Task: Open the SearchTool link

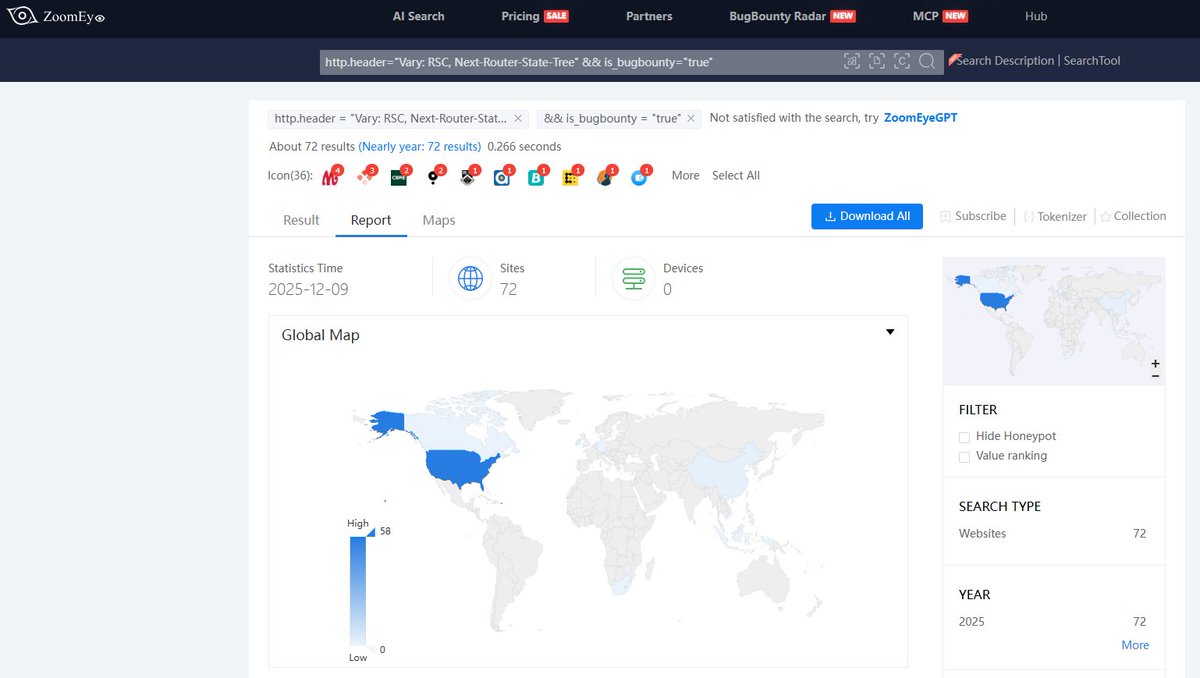Action: (x=1092, y=61)
